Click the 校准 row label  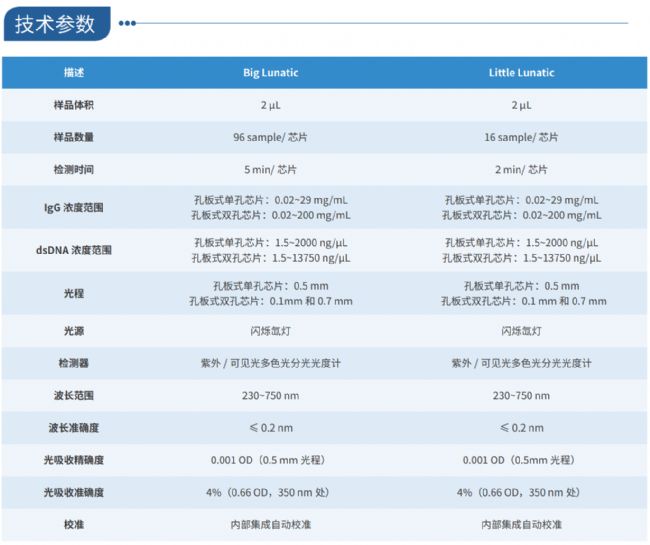(x=74, y=525)
